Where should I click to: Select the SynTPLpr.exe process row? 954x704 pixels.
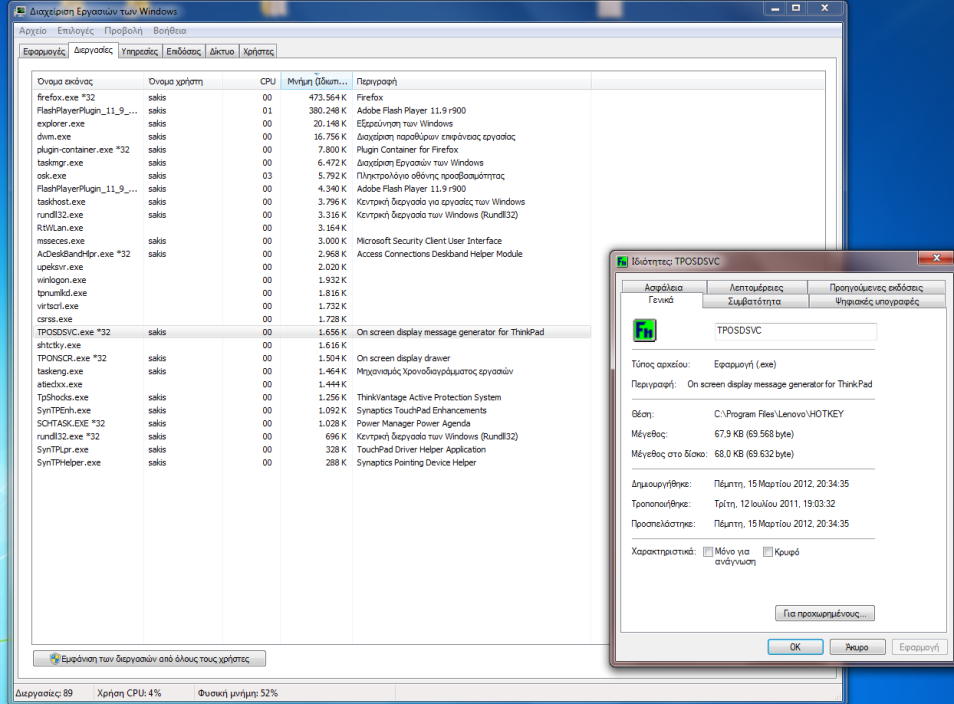click(312, 450)
